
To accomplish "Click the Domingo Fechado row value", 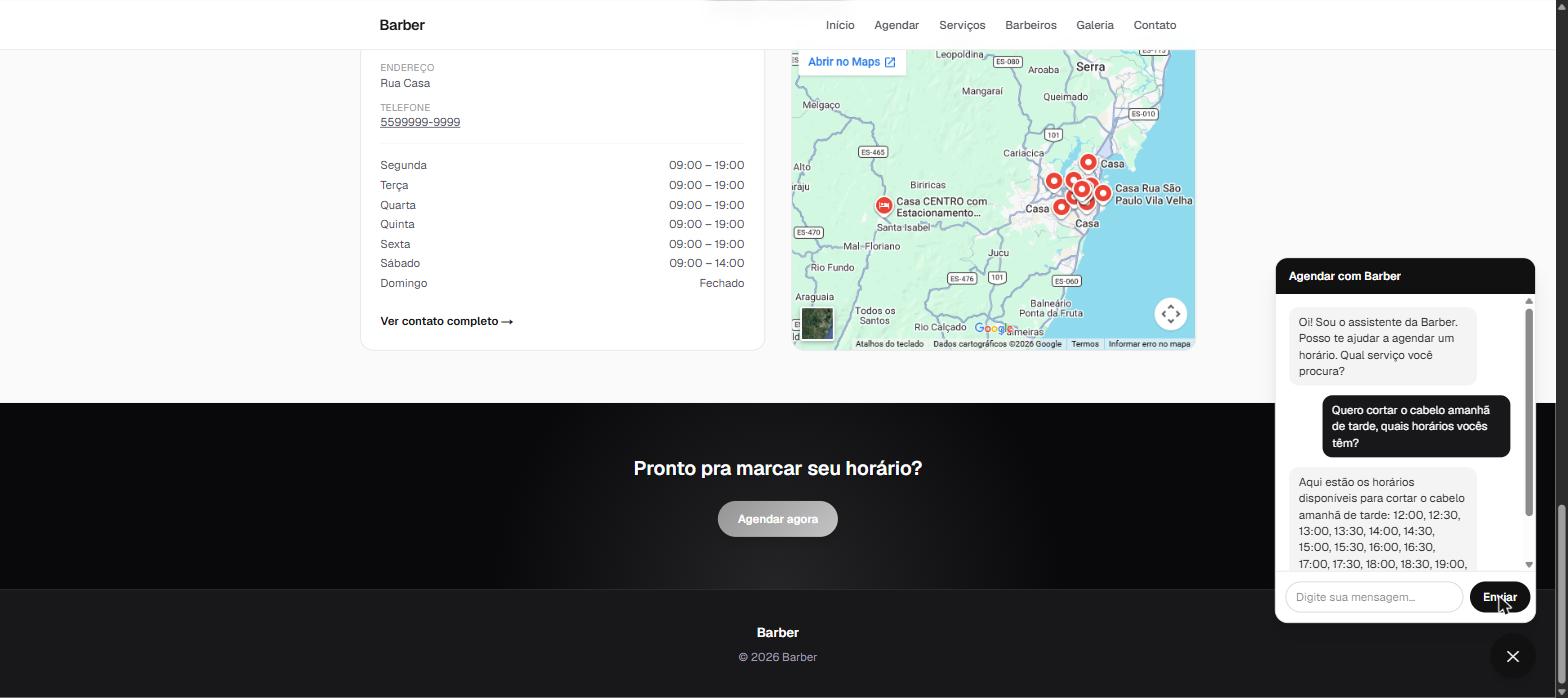I will (x=722, y=283).
